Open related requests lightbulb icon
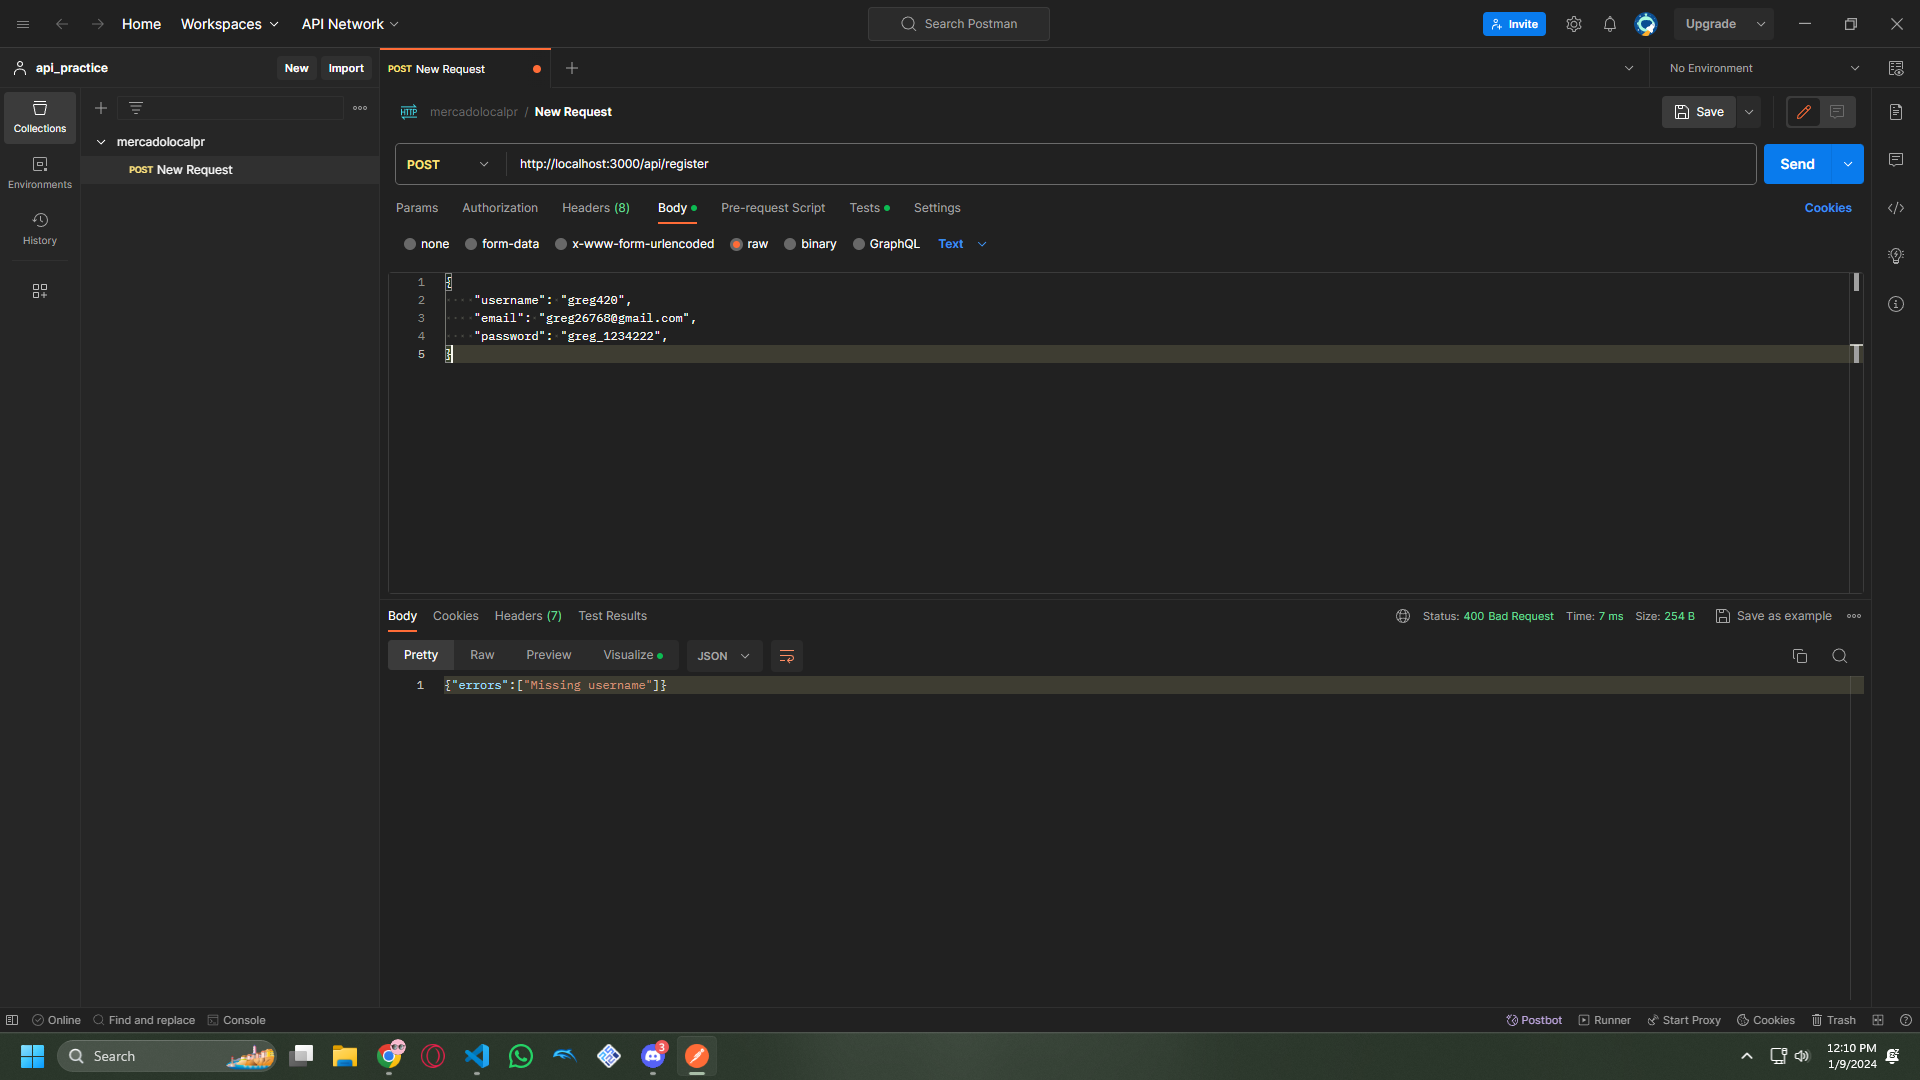Screen dimensions: 1920x1080 coord(1896,256)
